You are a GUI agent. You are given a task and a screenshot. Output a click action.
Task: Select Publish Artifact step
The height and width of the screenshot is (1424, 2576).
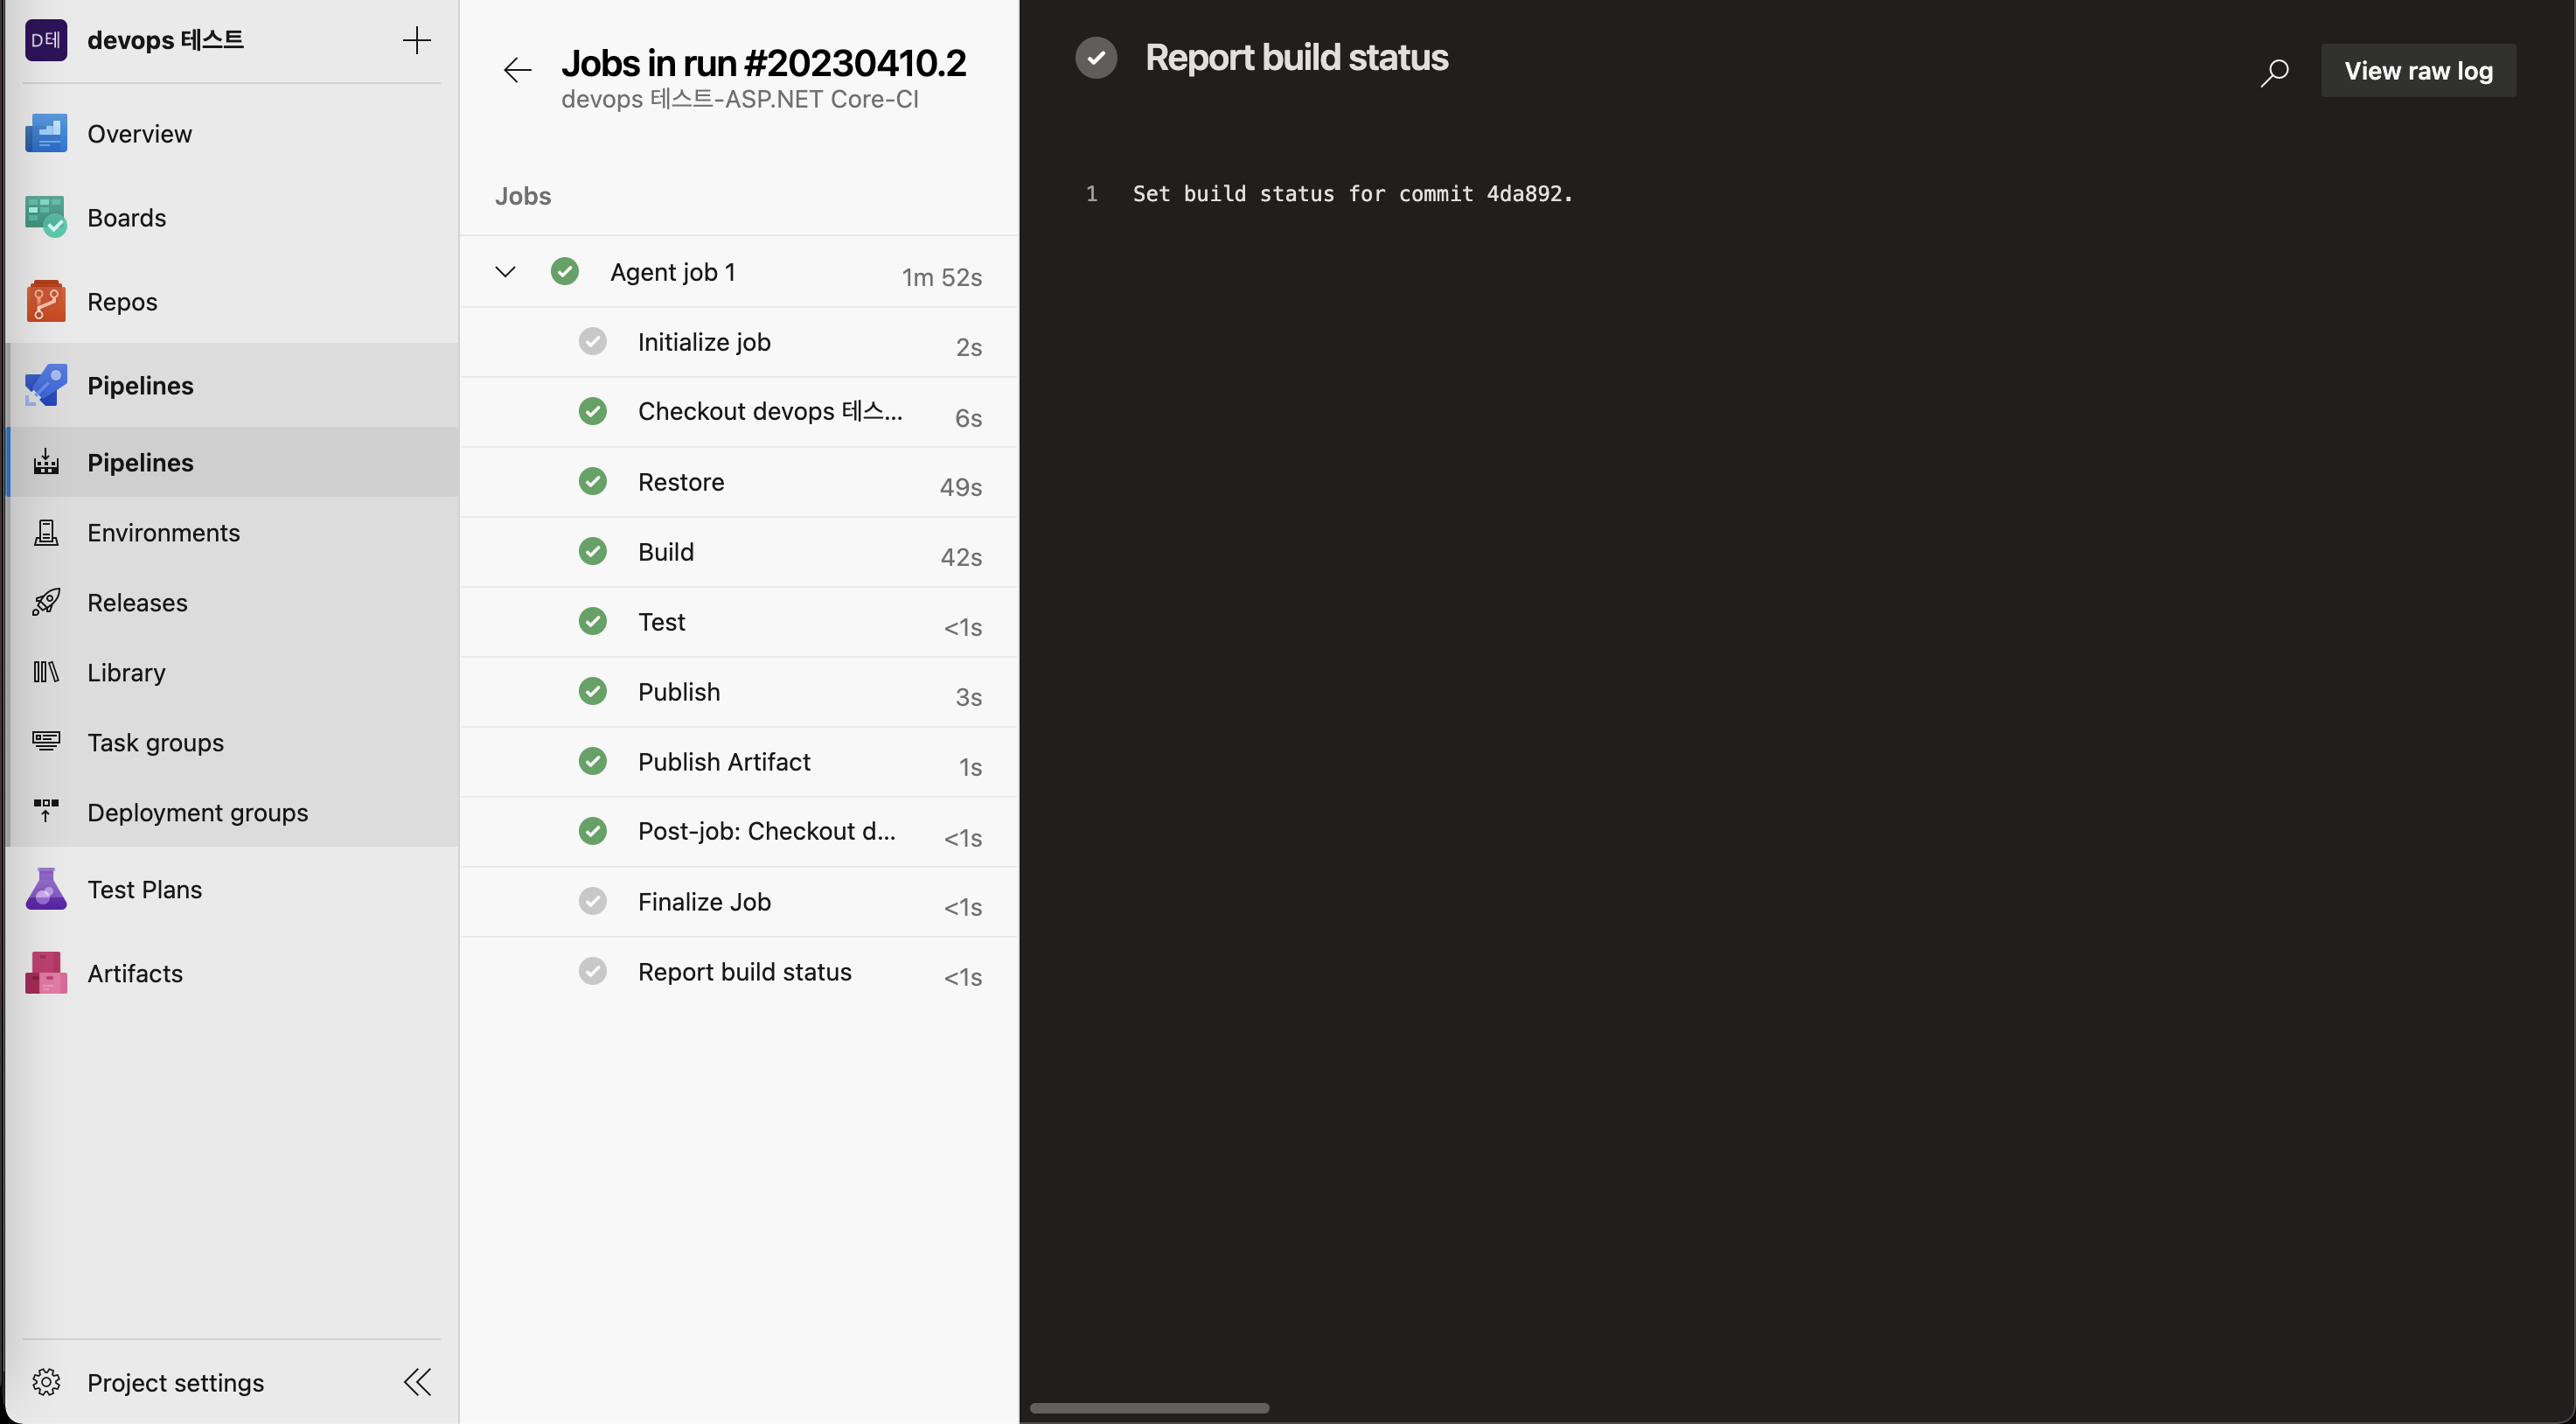tap(724, 762)
